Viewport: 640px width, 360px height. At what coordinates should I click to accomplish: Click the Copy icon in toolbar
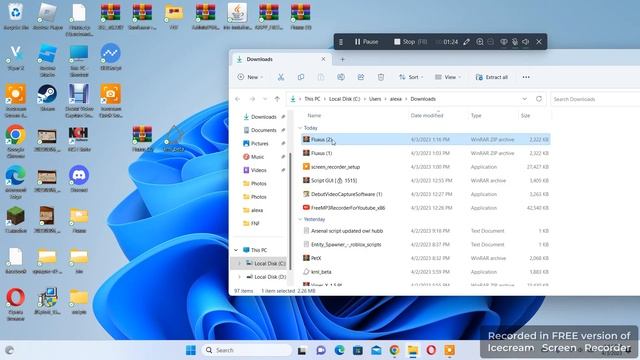(301, 77)
